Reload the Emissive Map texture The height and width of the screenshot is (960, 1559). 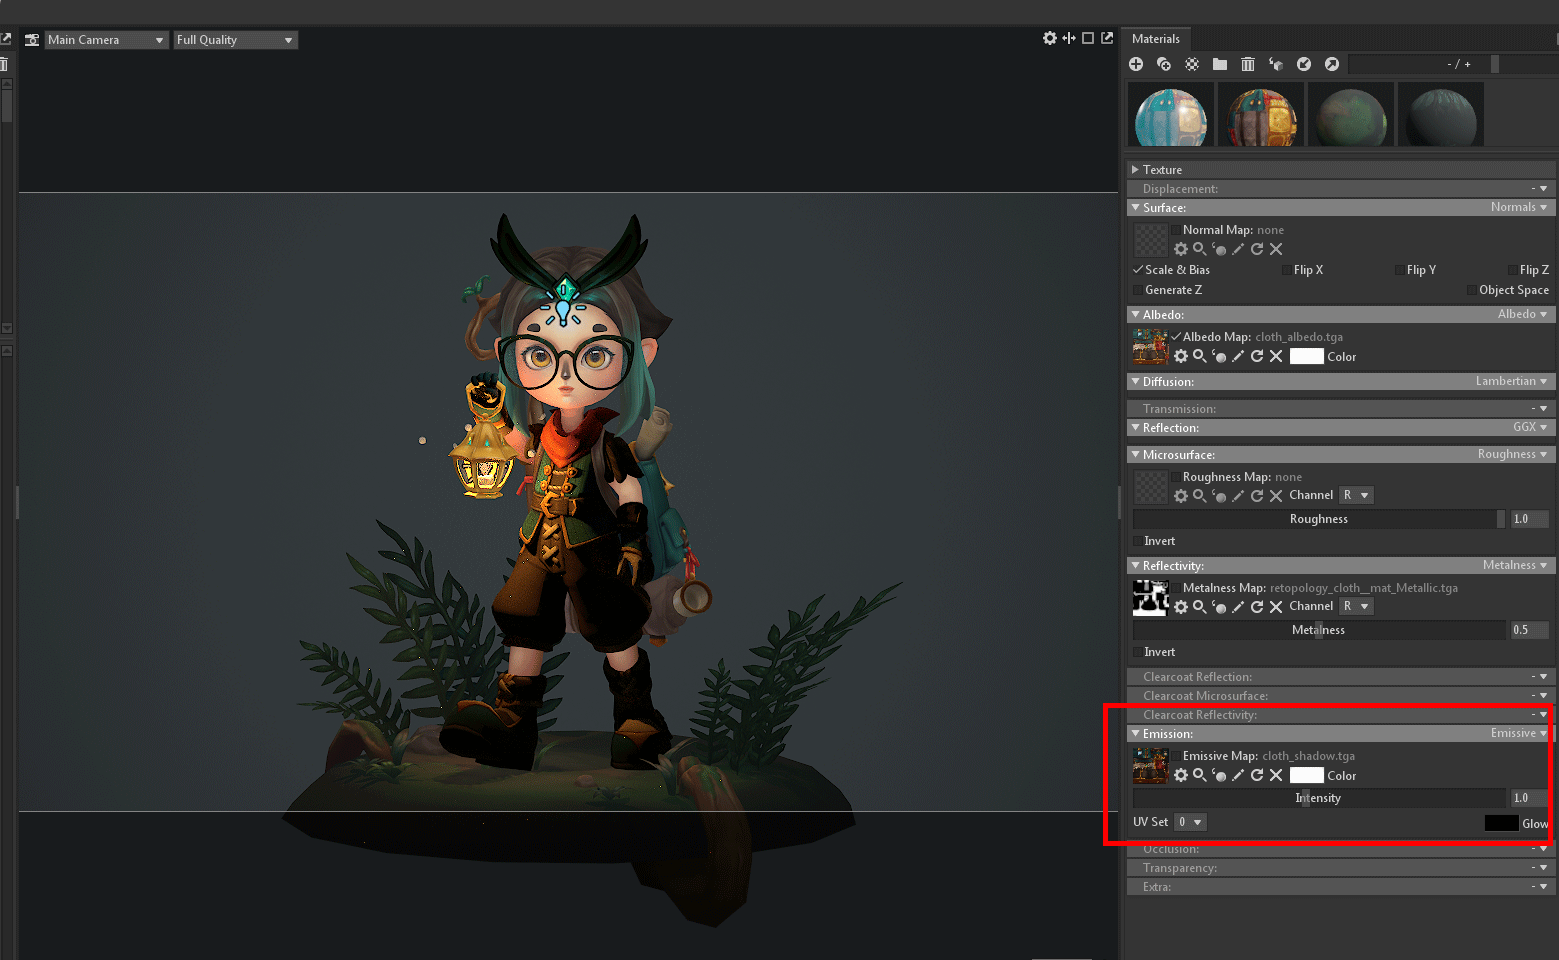click(x=1257, y=776)
